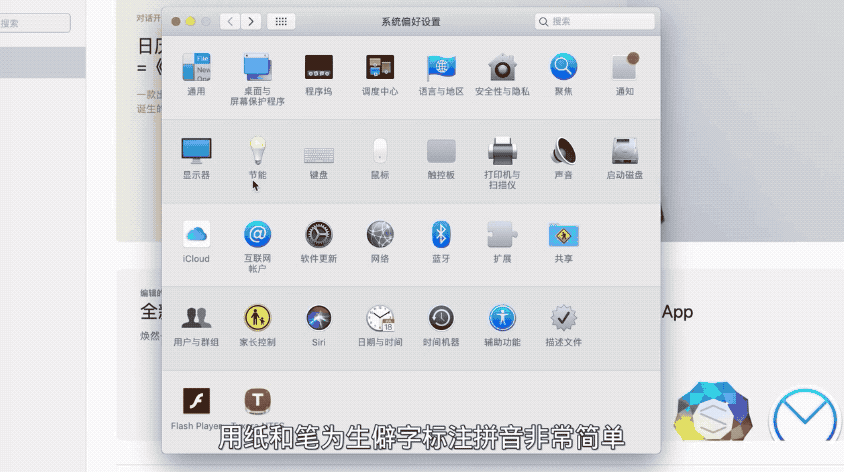This screenshot has height=472, width=844.
Task: Select the blue checkmark clock app icon in background
Action: click(804, 415)
